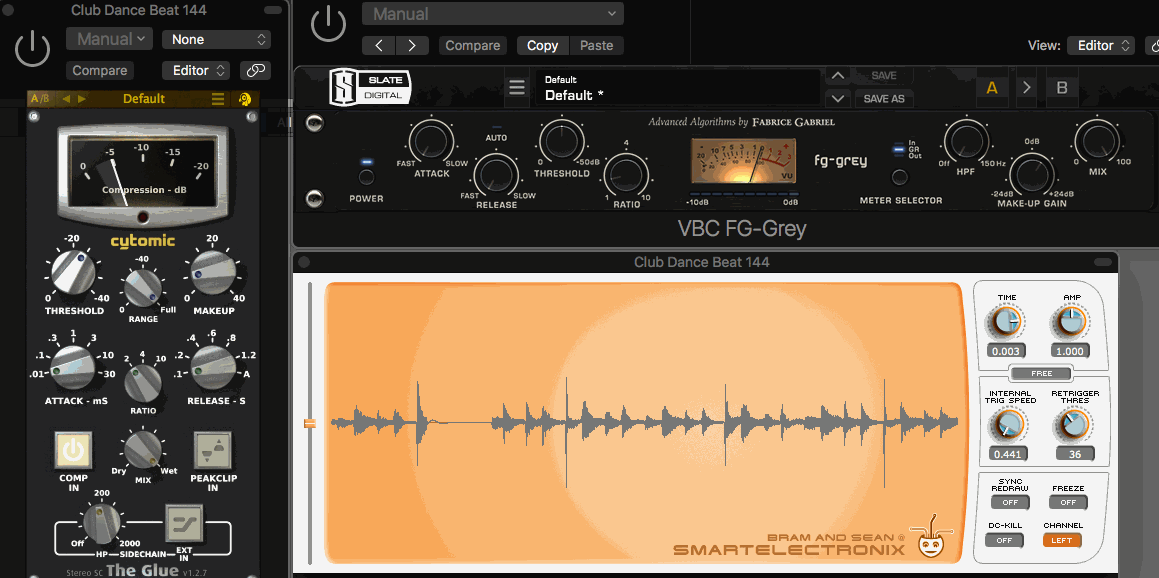The image size is (1159, 578).
Task: Toggle FG-Grey POWER switch
Action: point(366,177)
